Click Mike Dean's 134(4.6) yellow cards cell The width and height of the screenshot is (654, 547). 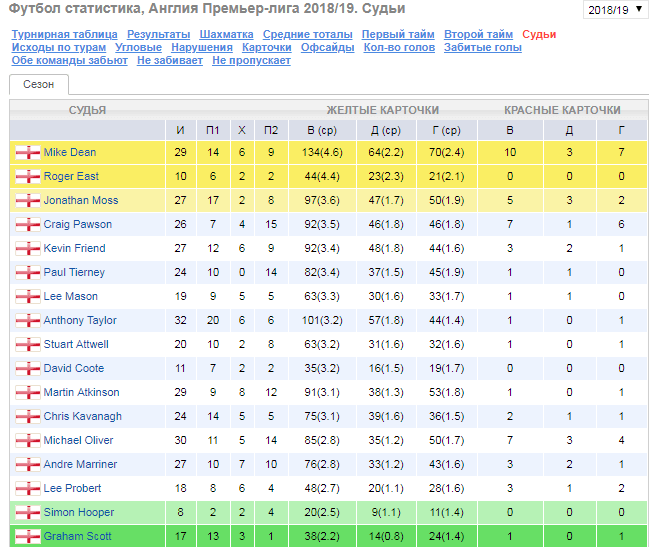point(322,152)
